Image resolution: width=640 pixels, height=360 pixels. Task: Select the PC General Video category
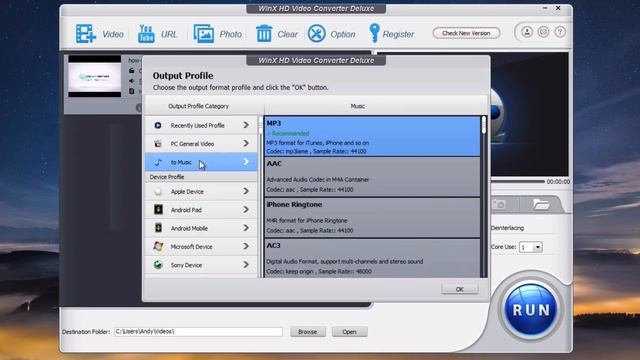(x=201, y=144)
